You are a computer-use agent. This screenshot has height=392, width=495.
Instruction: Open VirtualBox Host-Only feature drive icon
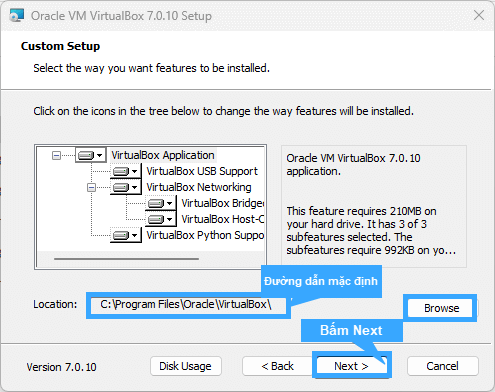[161, 219]
